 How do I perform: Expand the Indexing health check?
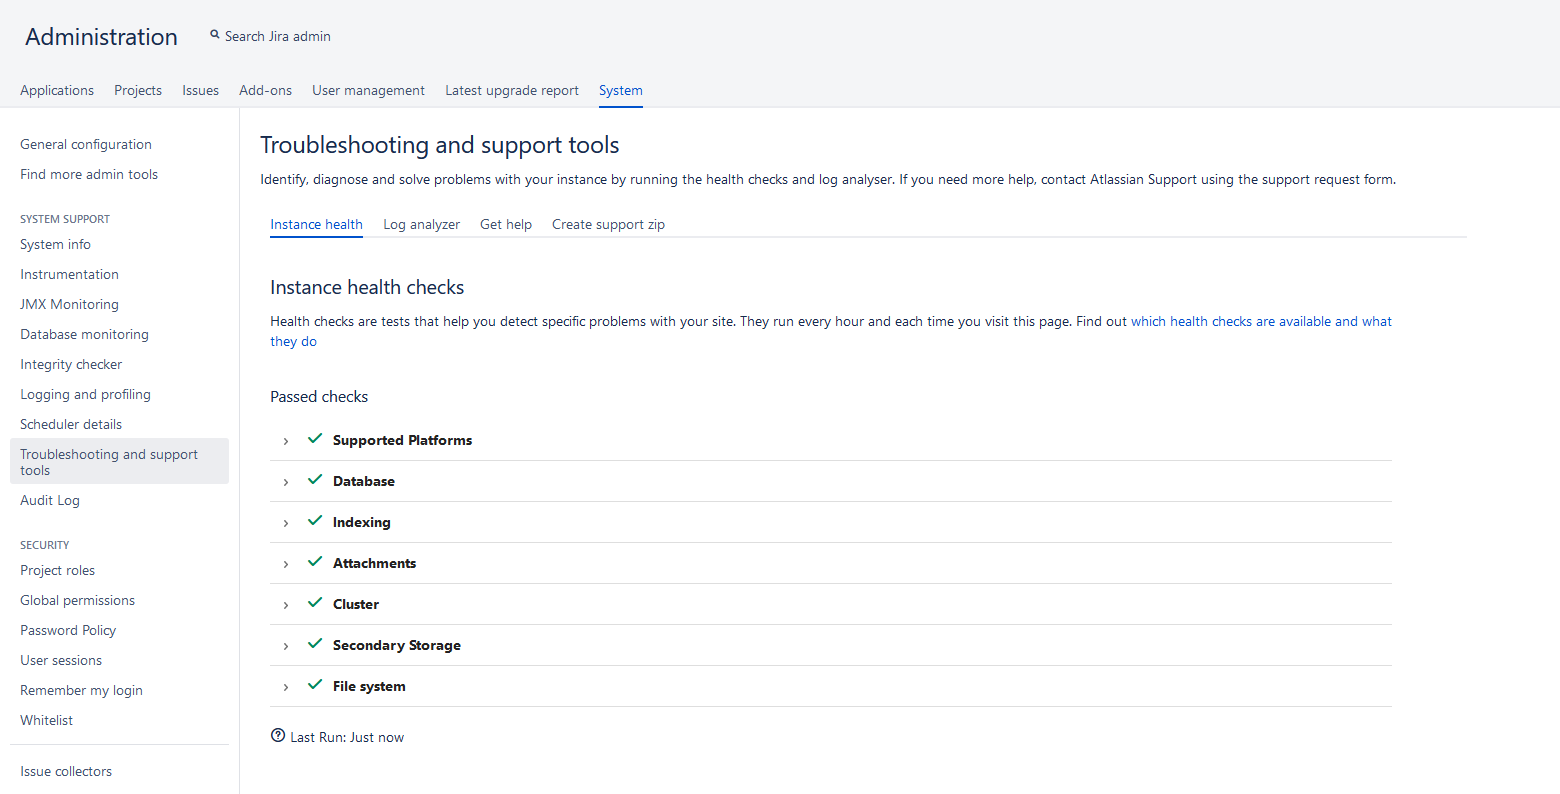pyautogui.click(x=286, y=523)
